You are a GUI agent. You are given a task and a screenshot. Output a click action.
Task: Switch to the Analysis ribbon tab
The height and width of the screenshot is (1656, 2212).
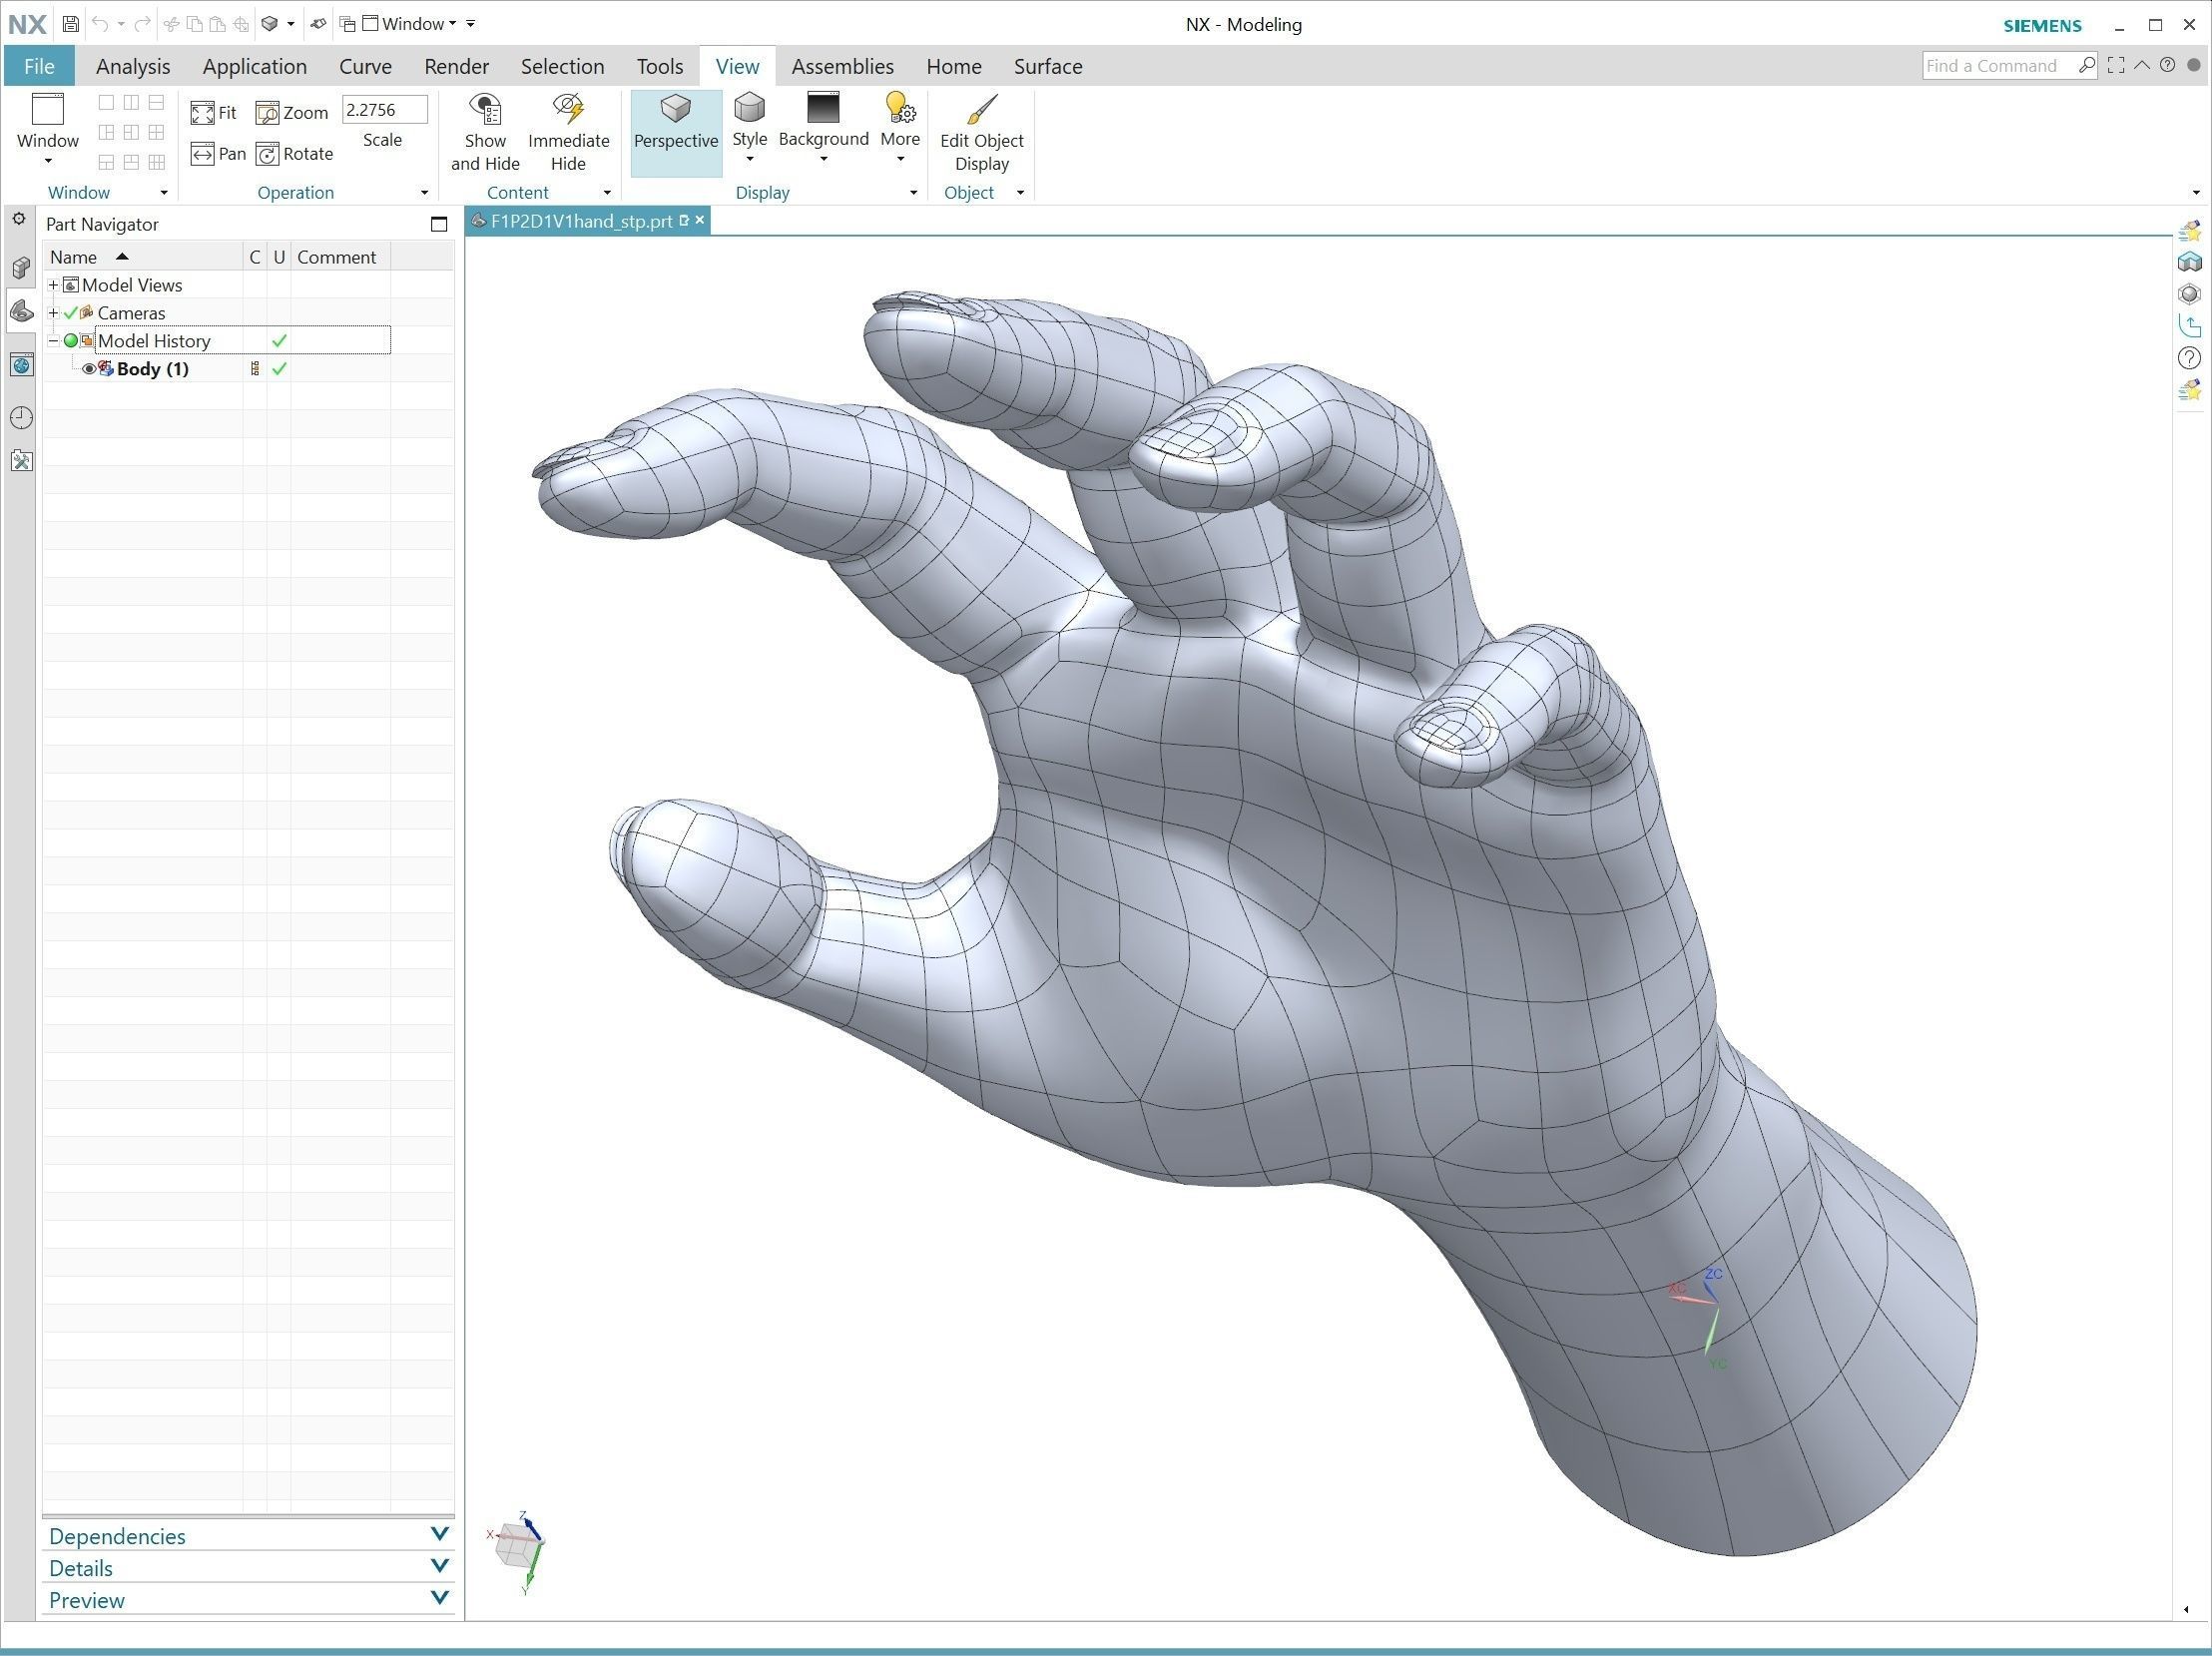(x=133, y=66)
